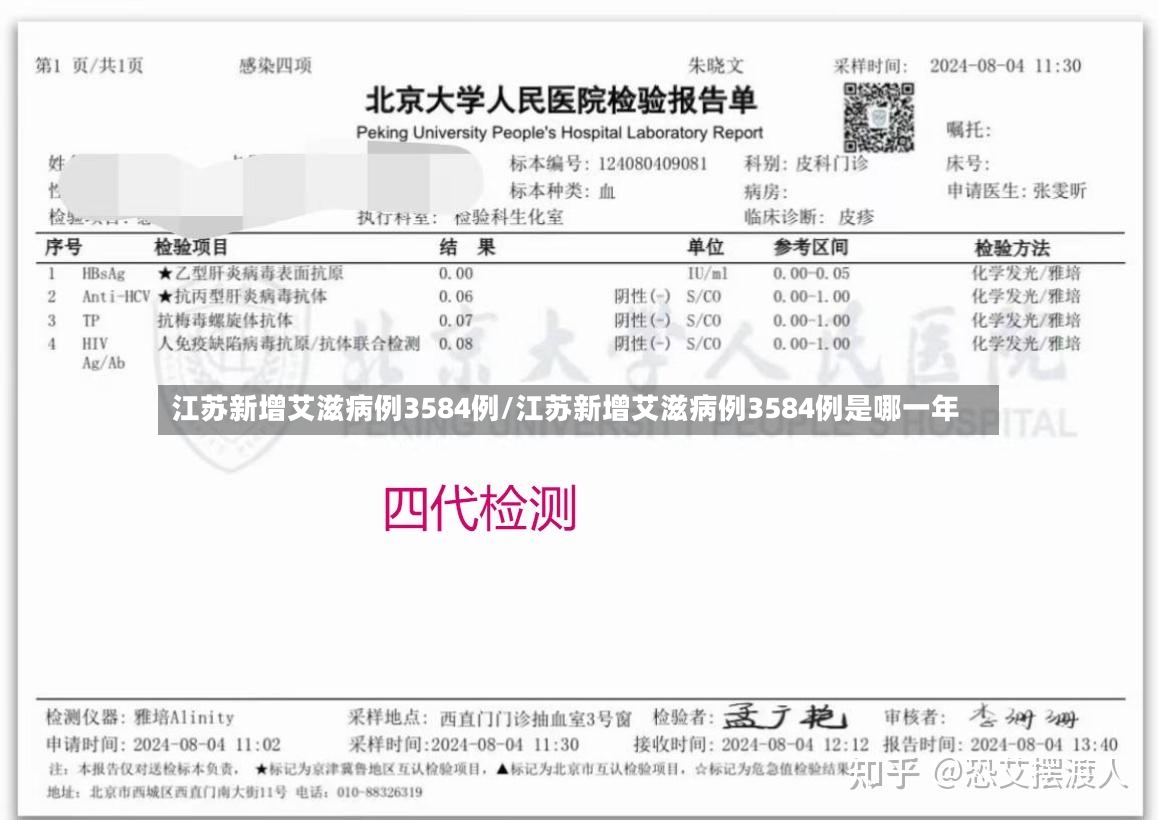
Task: Click the 检验项目 column header
Action: click(191, 247)
